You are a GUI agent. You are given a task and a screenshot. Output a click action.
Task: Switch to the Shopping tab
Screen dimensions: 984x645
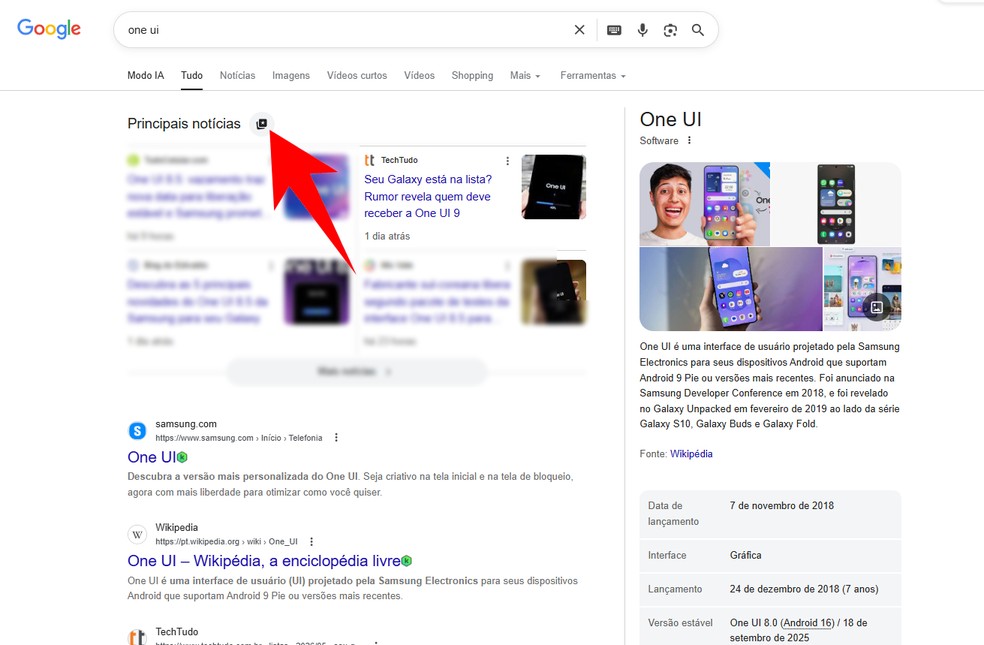[x=472, y=75]
